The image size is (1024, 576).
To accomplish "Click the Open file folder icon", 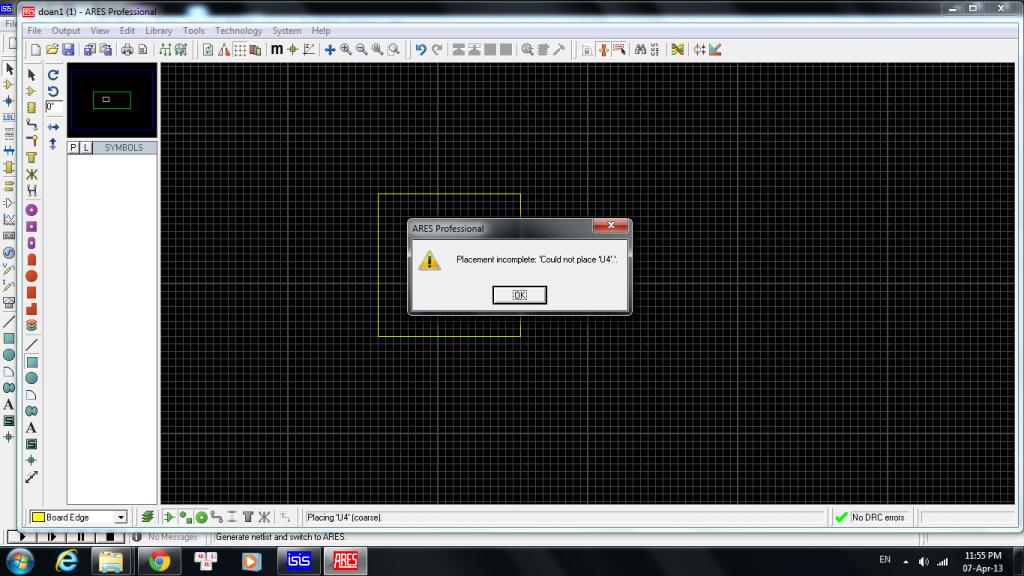I will pos(52,50).
